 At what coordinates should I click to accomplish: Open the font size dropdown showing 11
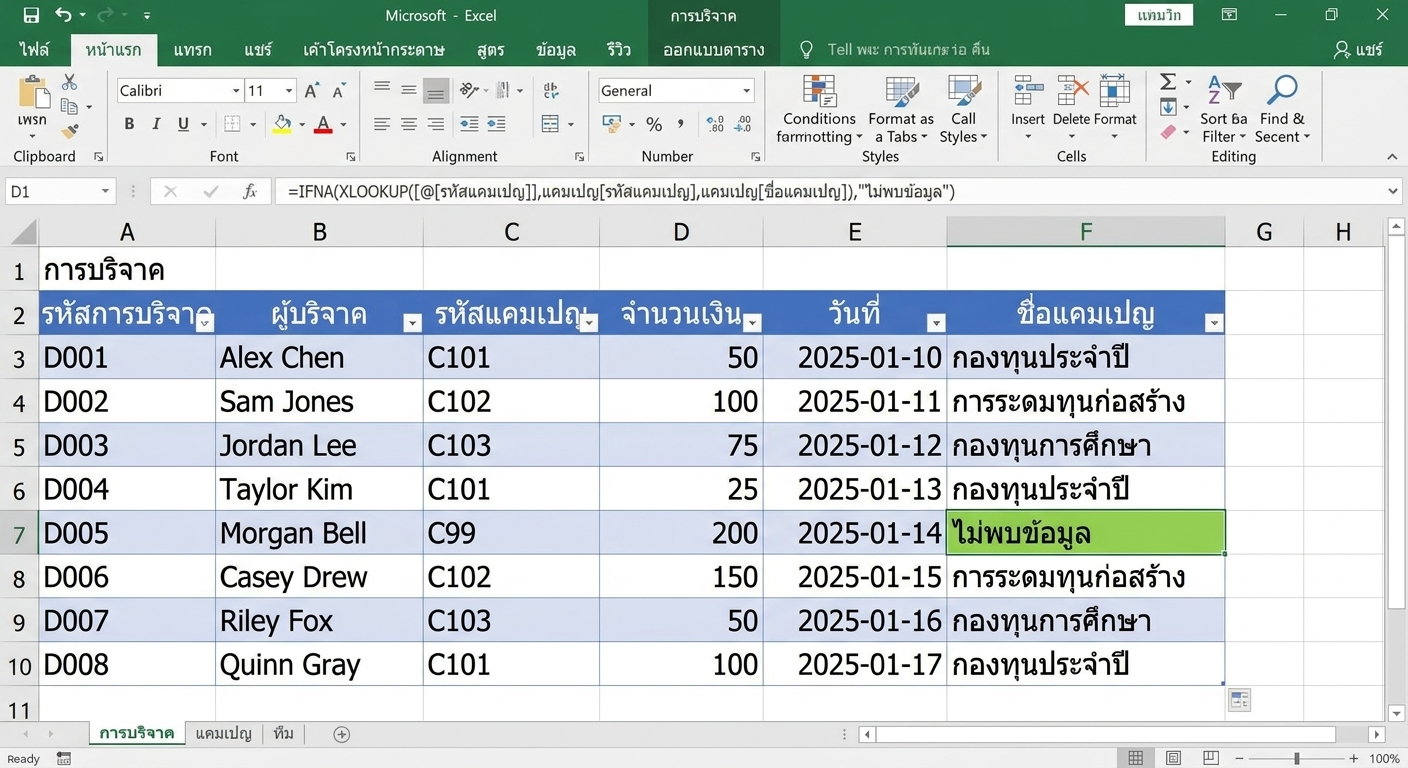click(289, 91)
